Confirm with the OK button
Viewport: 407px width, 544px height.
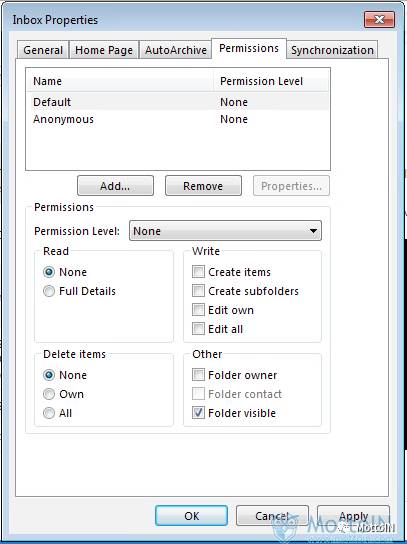[x=192, y=516]
